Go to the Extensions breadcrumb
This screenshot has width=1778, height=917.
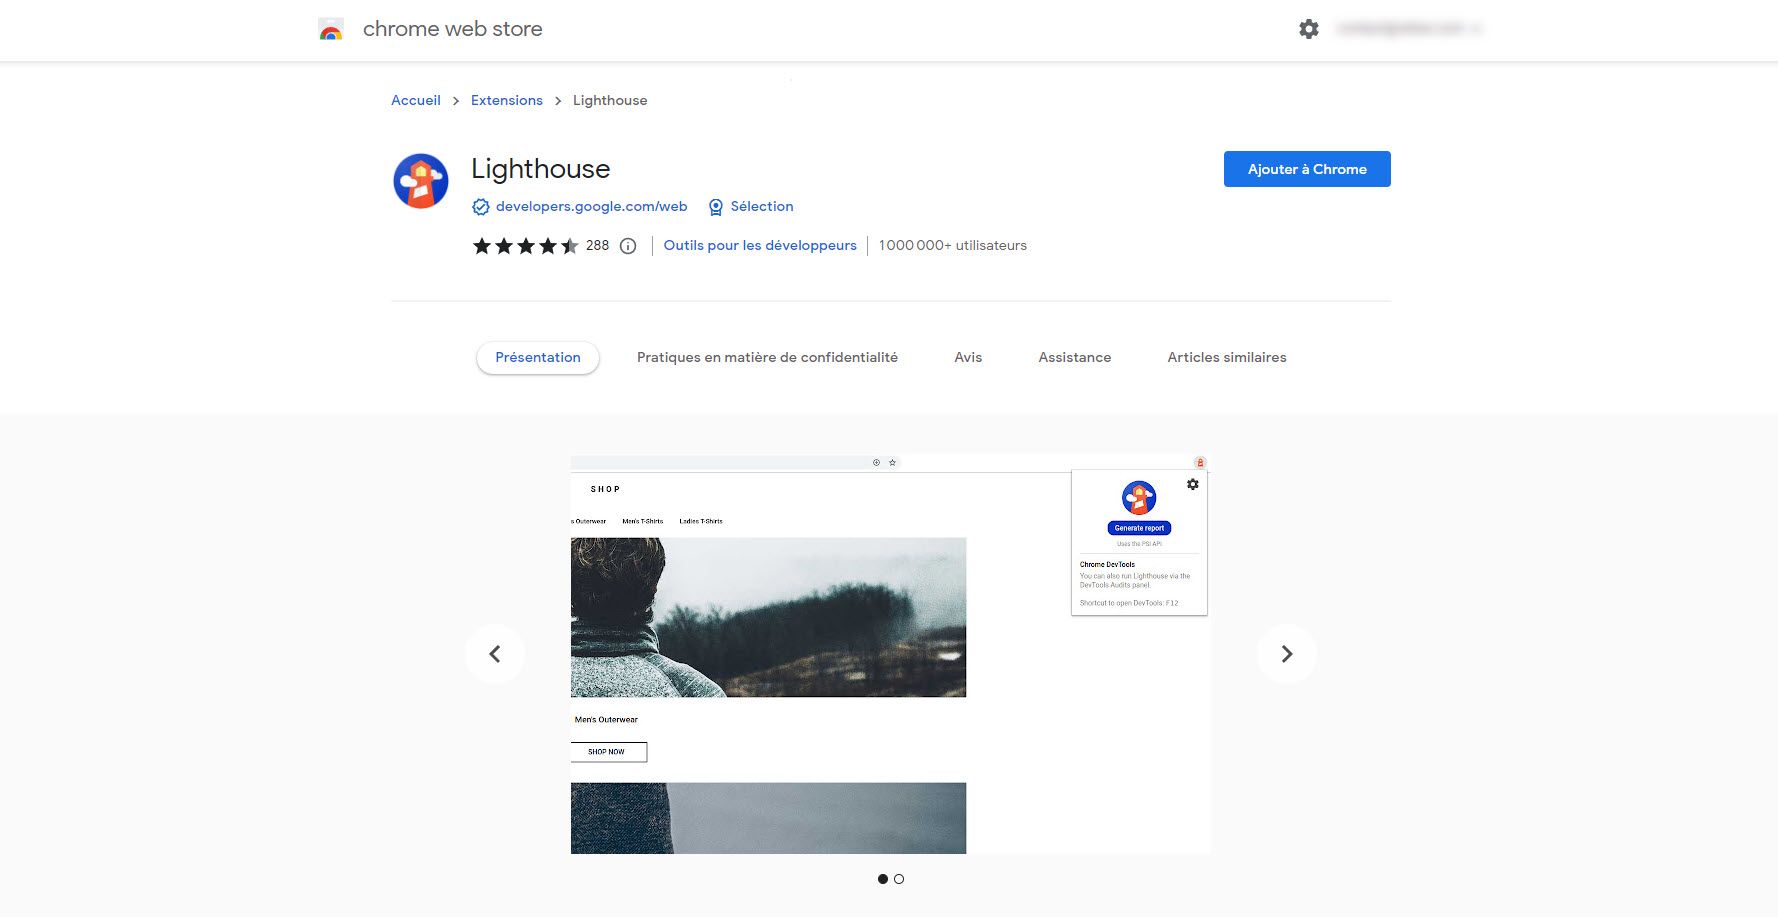click(507, 100)
